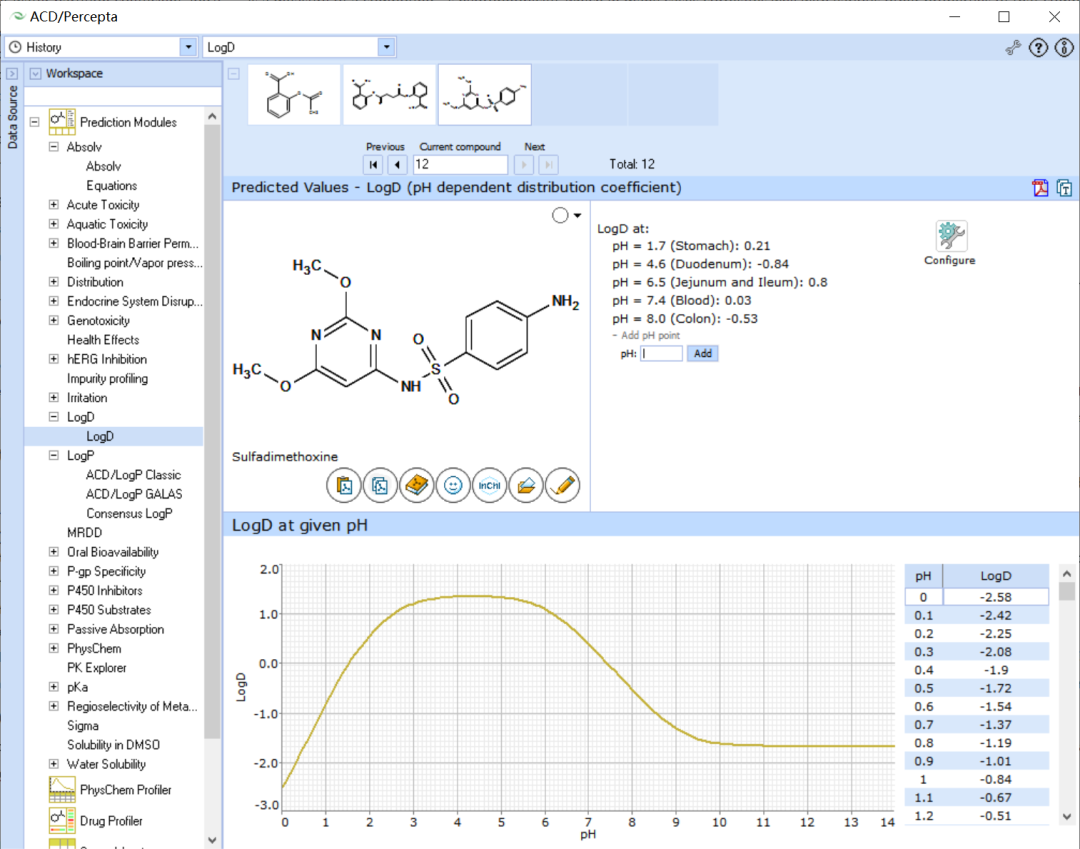The width and height of the screenshot is (1080, 849).
Task: Click the smiley SMILES icon button
Action: (453, 485)
